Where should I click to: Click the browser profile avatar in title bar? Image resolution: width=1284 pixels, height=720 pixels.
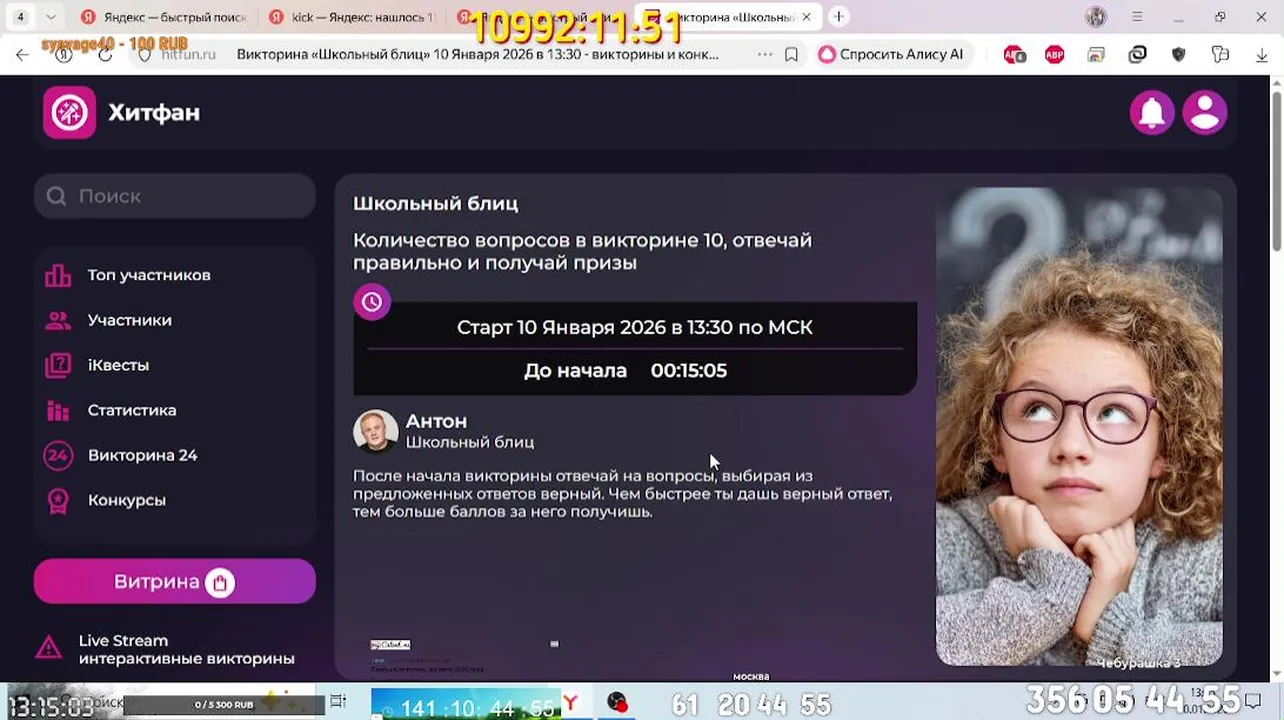pyautogui.click(x=1097, y=17)
